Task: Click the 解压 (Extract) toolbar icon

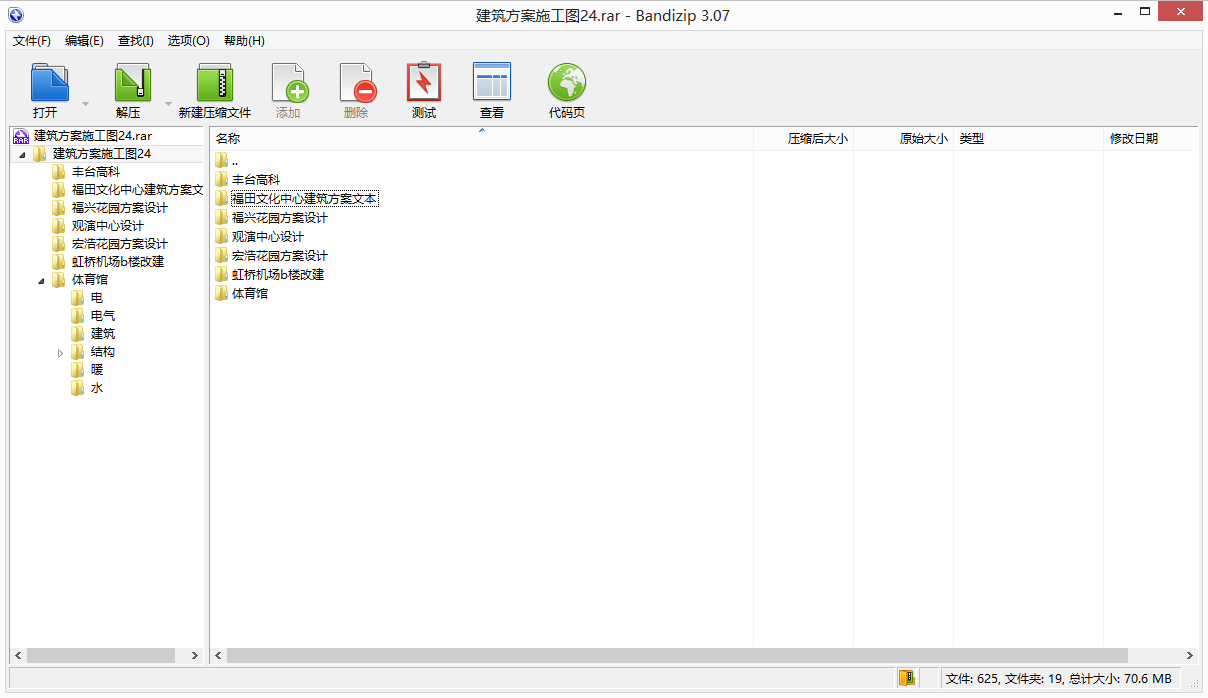Action: (x=132, y=83)
